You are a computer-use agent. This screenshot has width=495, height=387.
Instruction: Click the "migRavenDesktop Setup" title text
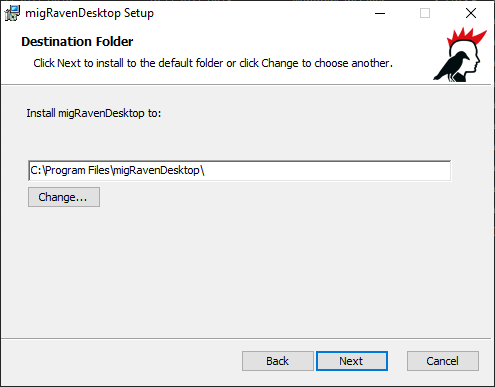coord(90,13)
